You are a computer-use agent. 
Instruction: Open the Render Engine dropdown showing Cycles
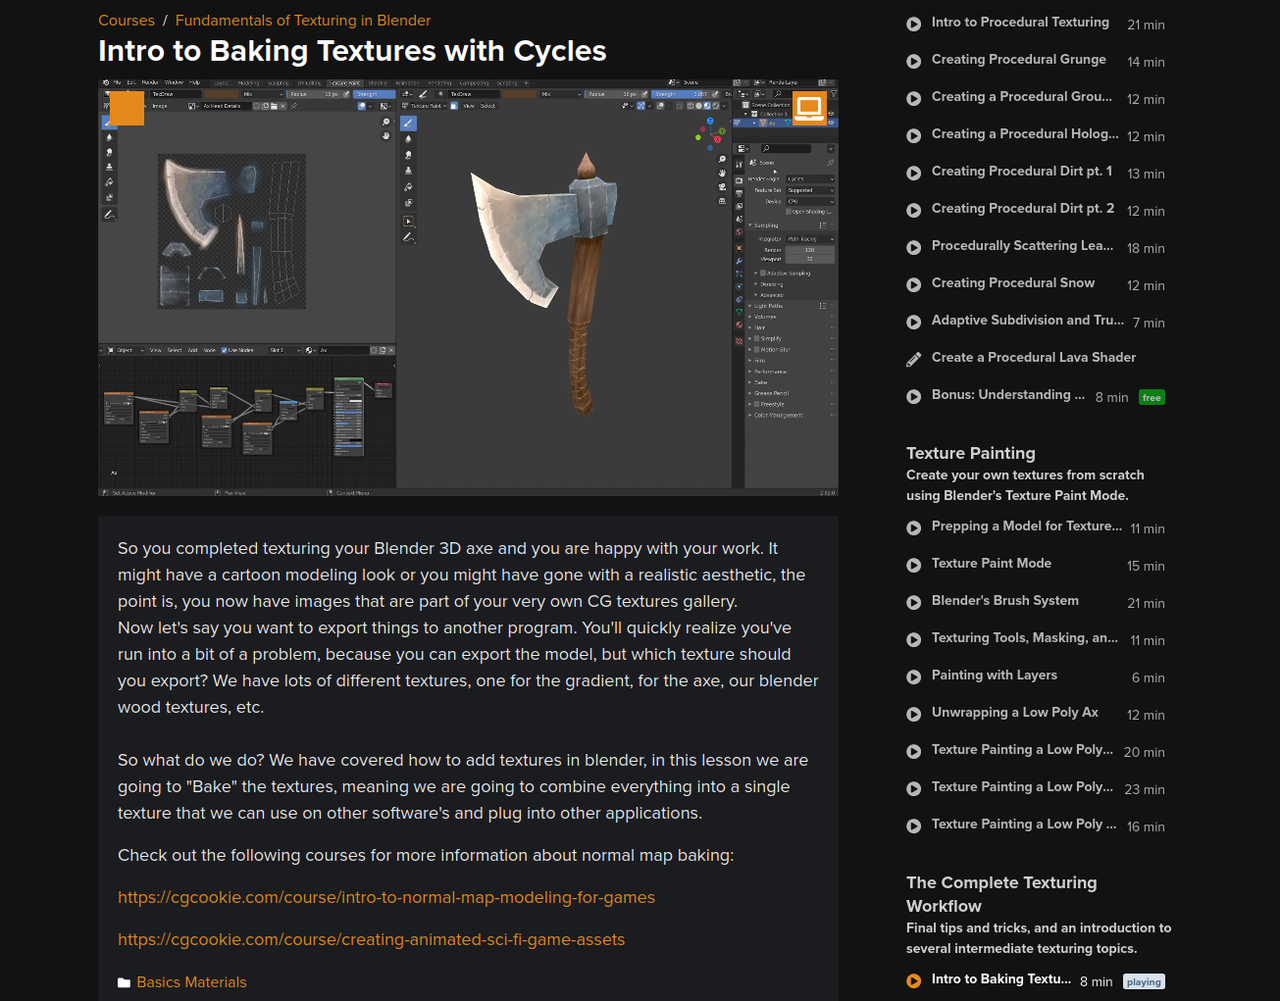tap(810, 179)
